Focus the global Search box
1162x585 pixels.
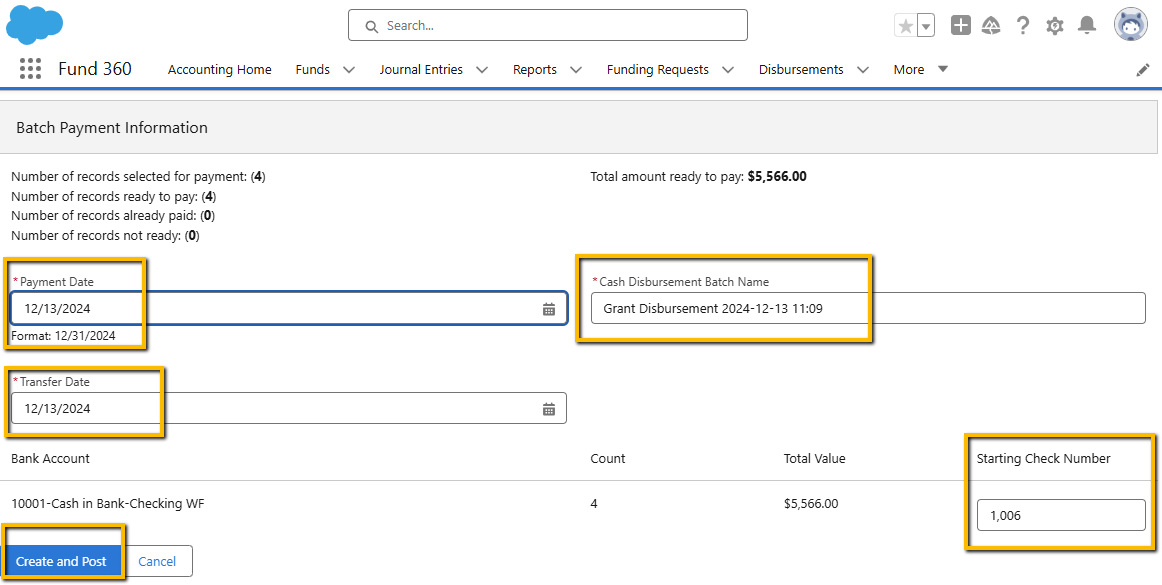tap(548, 25)
